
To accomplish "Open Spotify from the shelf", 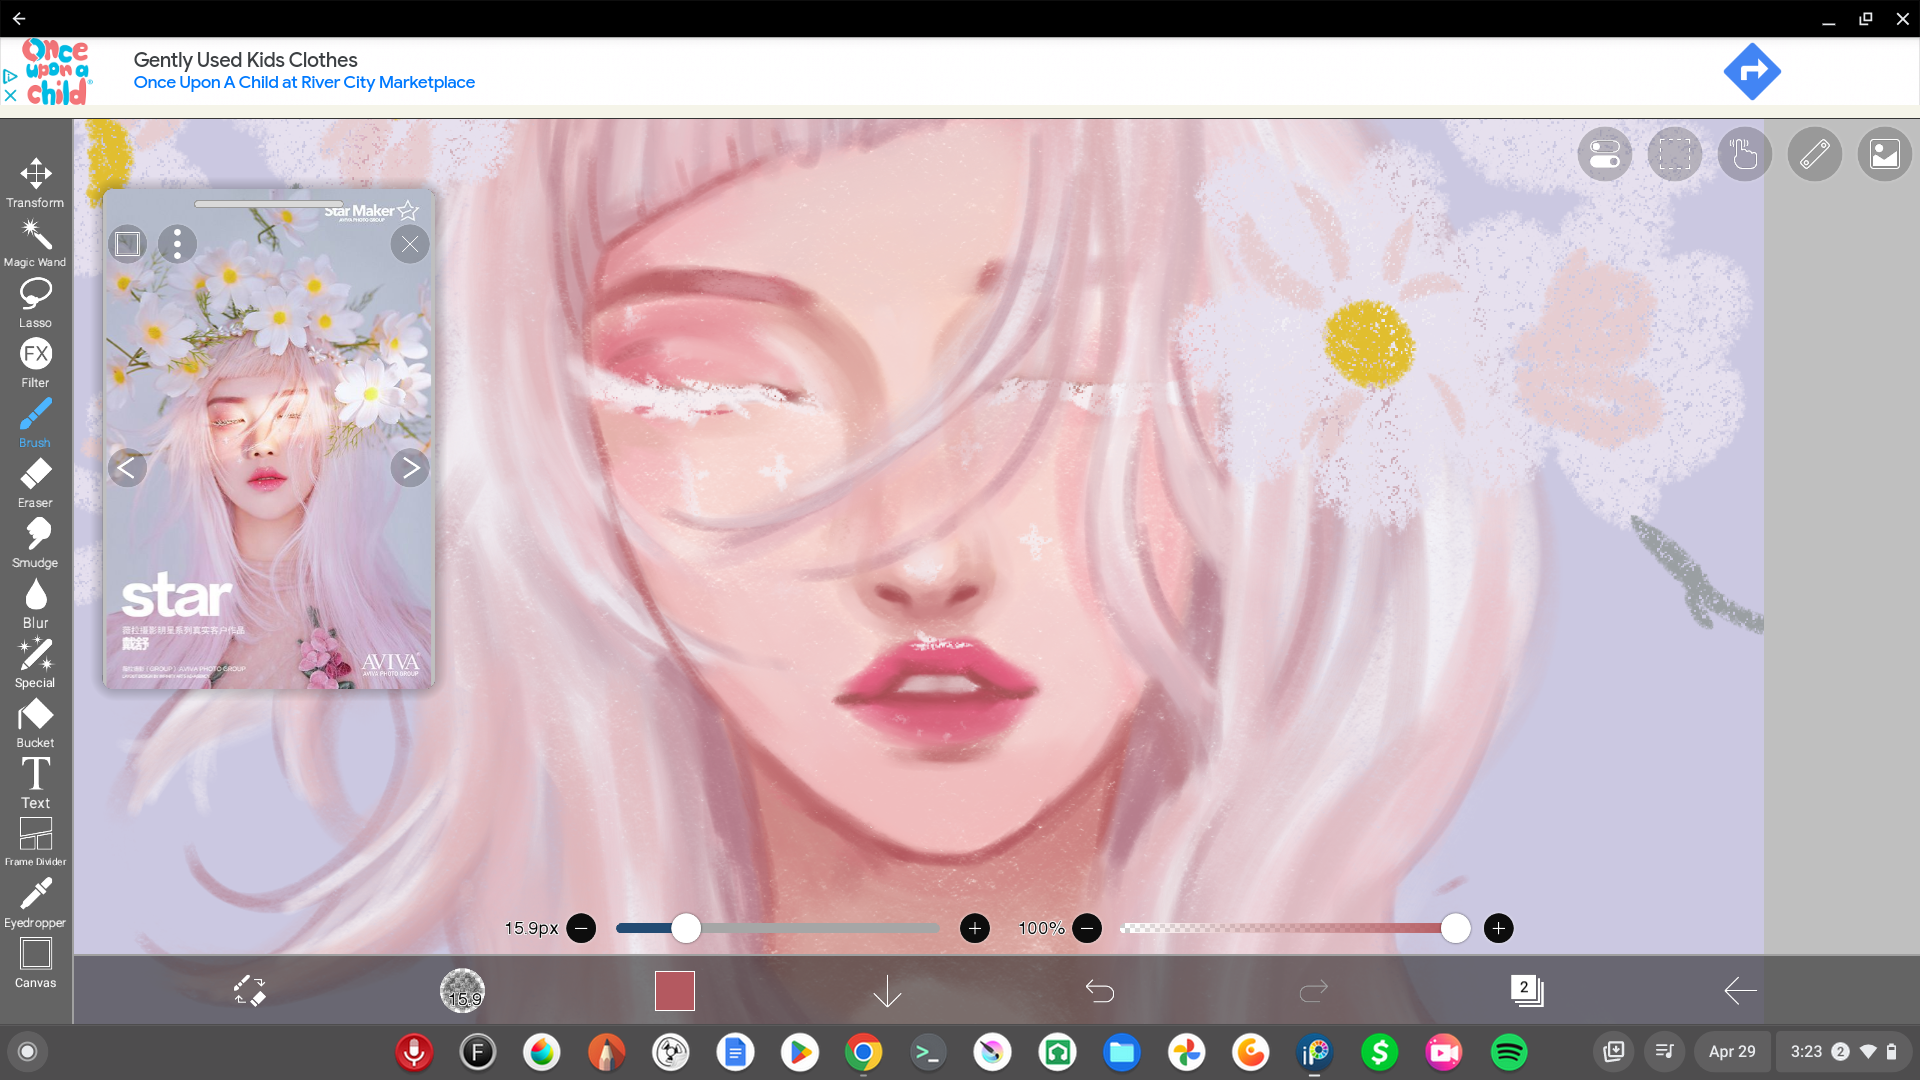I will click(1508, 1052).
